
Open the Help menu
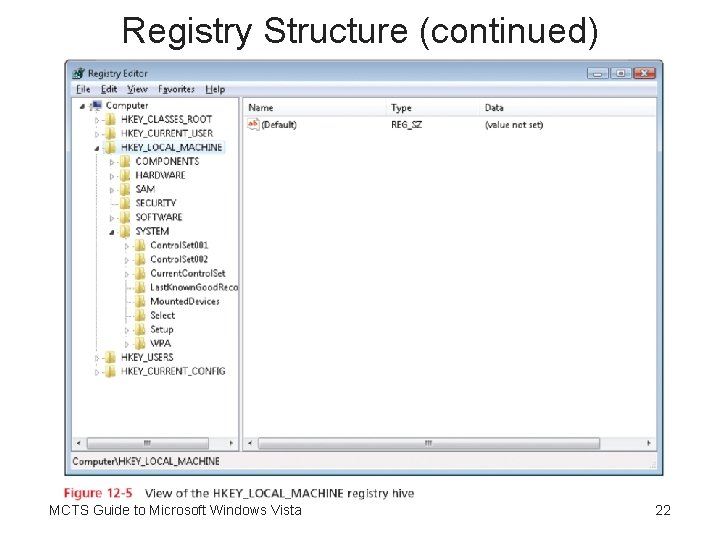215,89
